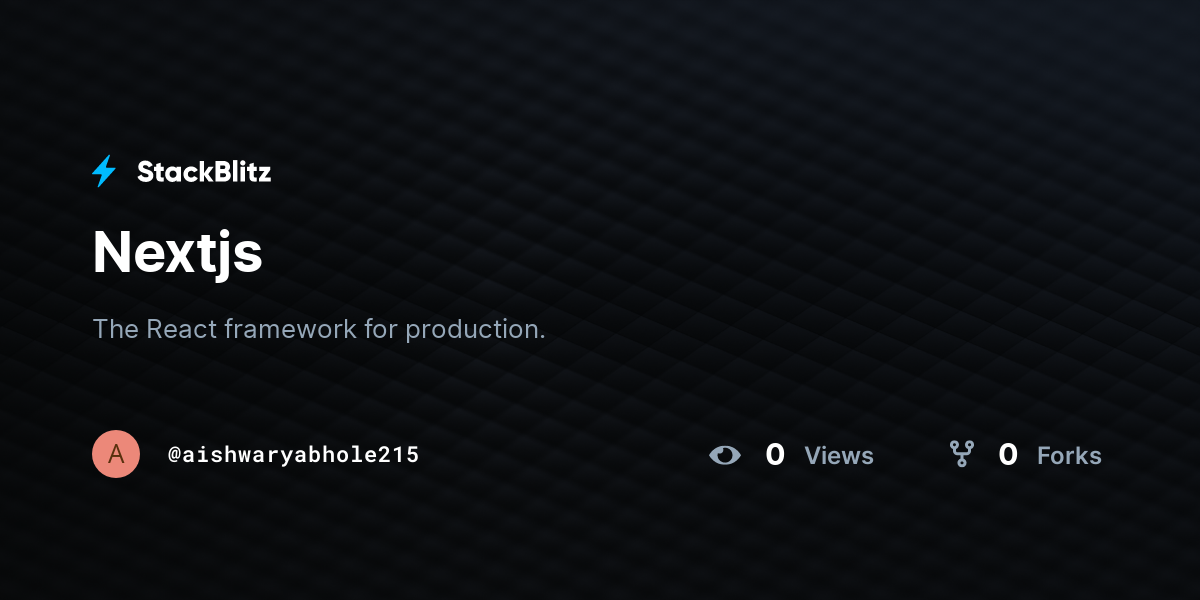The height and width of the screenshot is (600, 1200).
Task: Click the fork icon beside Forks
Action: [962, 455]
